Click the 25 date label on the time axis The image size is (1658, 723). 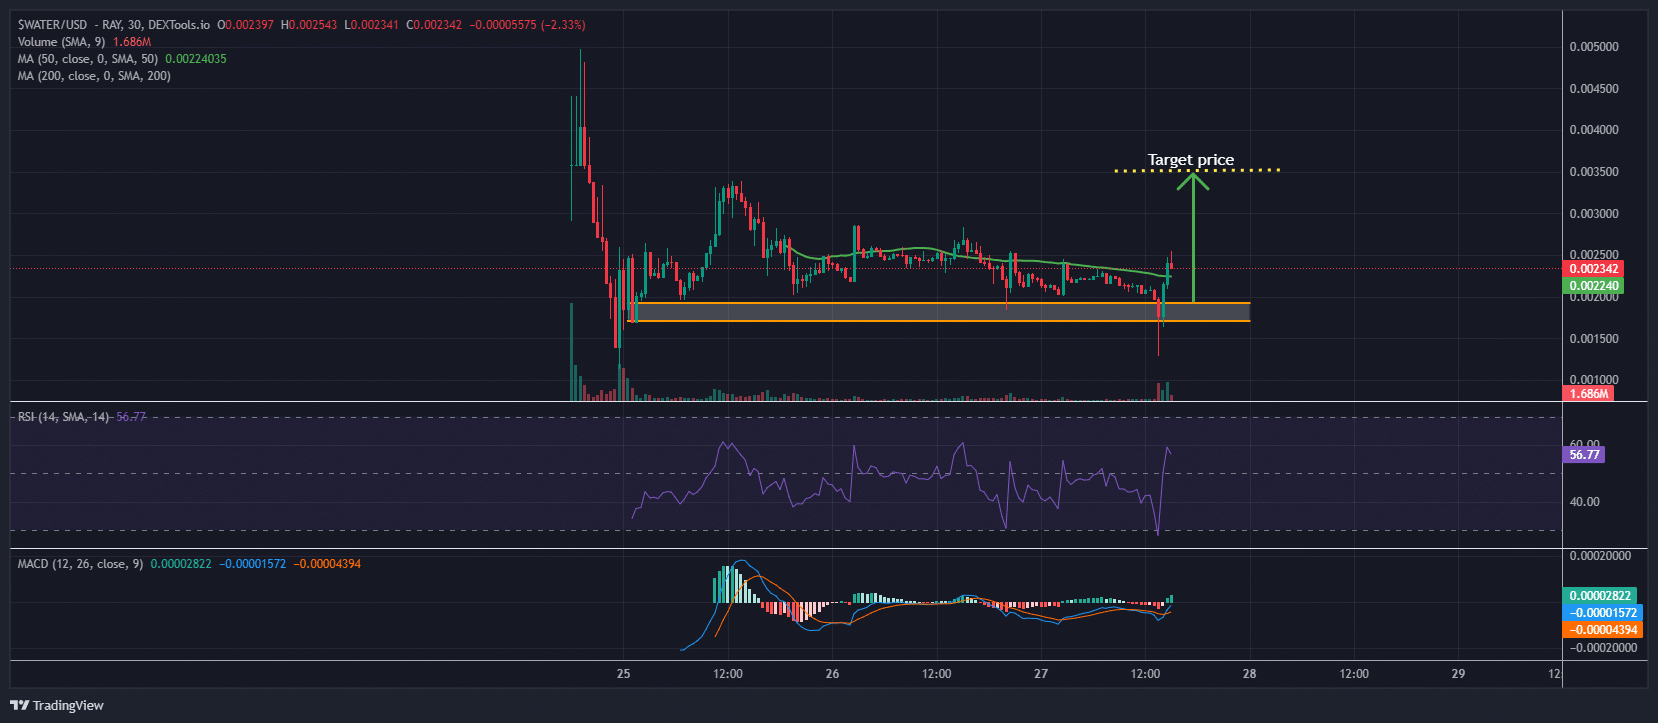[x=623, y=674]
